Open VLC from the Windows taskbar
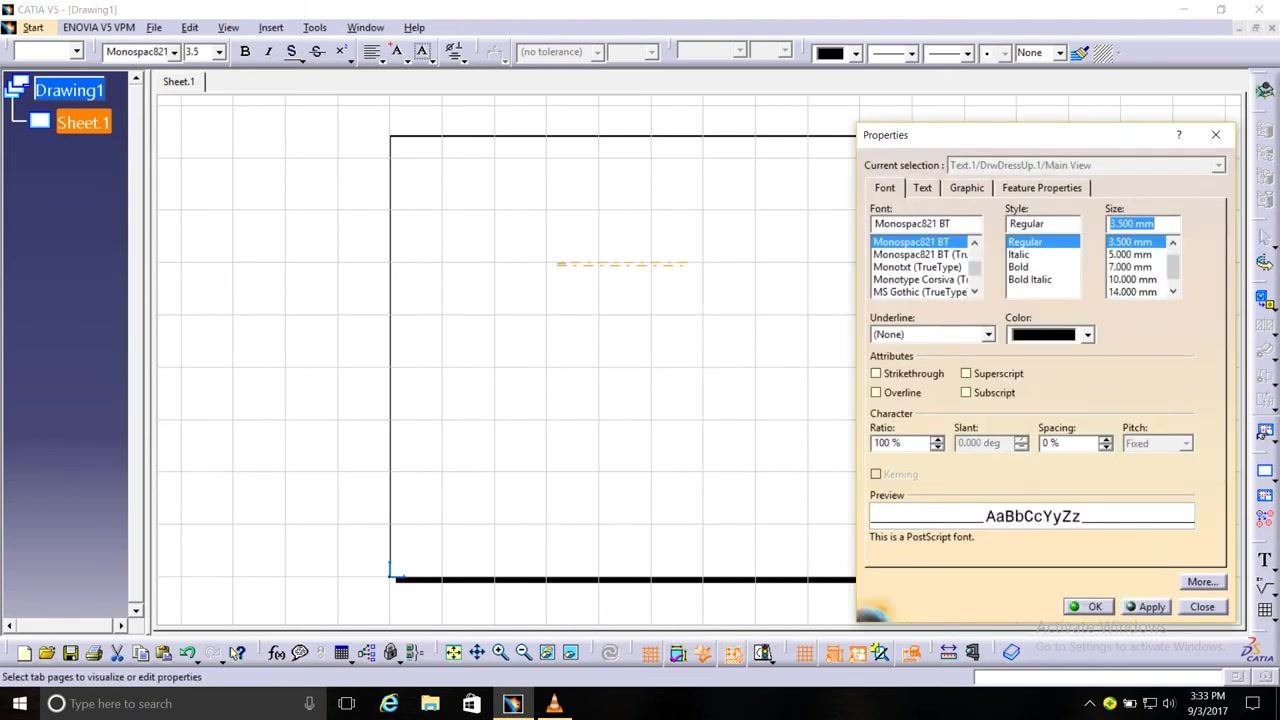This screenshot has height=720, width=1280. coord(554,703)
